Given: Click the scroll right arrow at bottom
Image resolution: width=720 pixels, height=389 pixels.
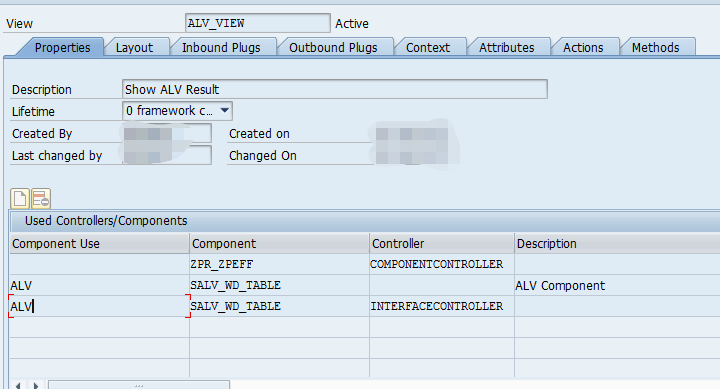Looking at the screenshot, I should (36, 385).
